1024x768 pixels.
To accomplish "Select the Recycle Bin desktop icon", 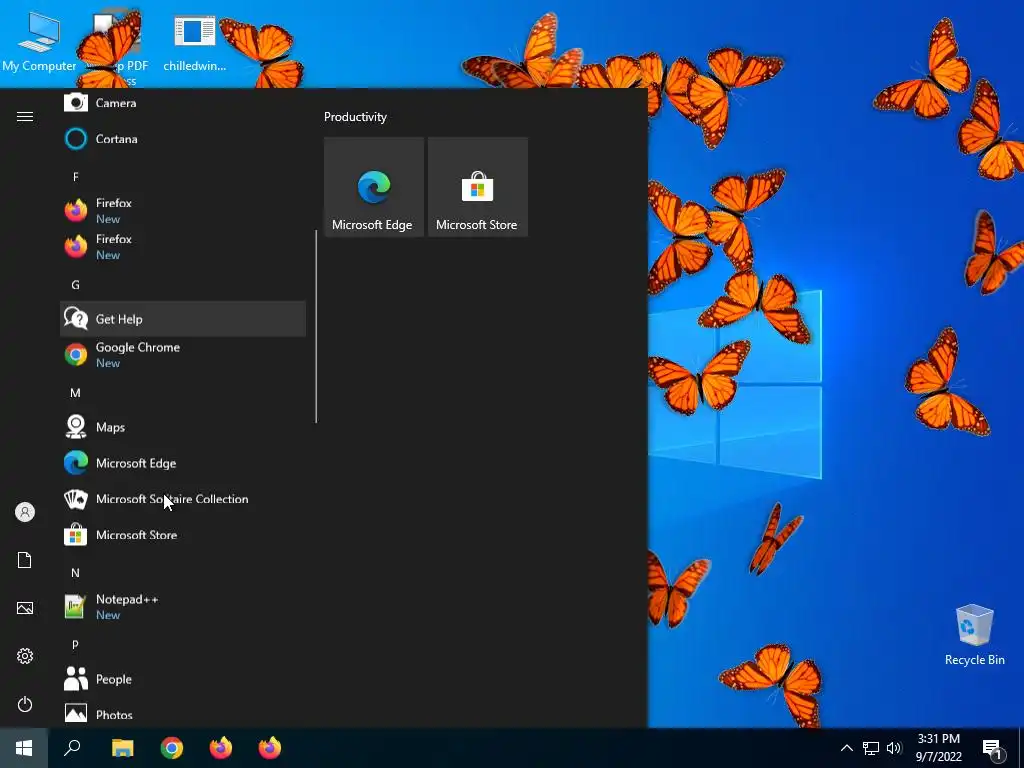I will point(974,635).
